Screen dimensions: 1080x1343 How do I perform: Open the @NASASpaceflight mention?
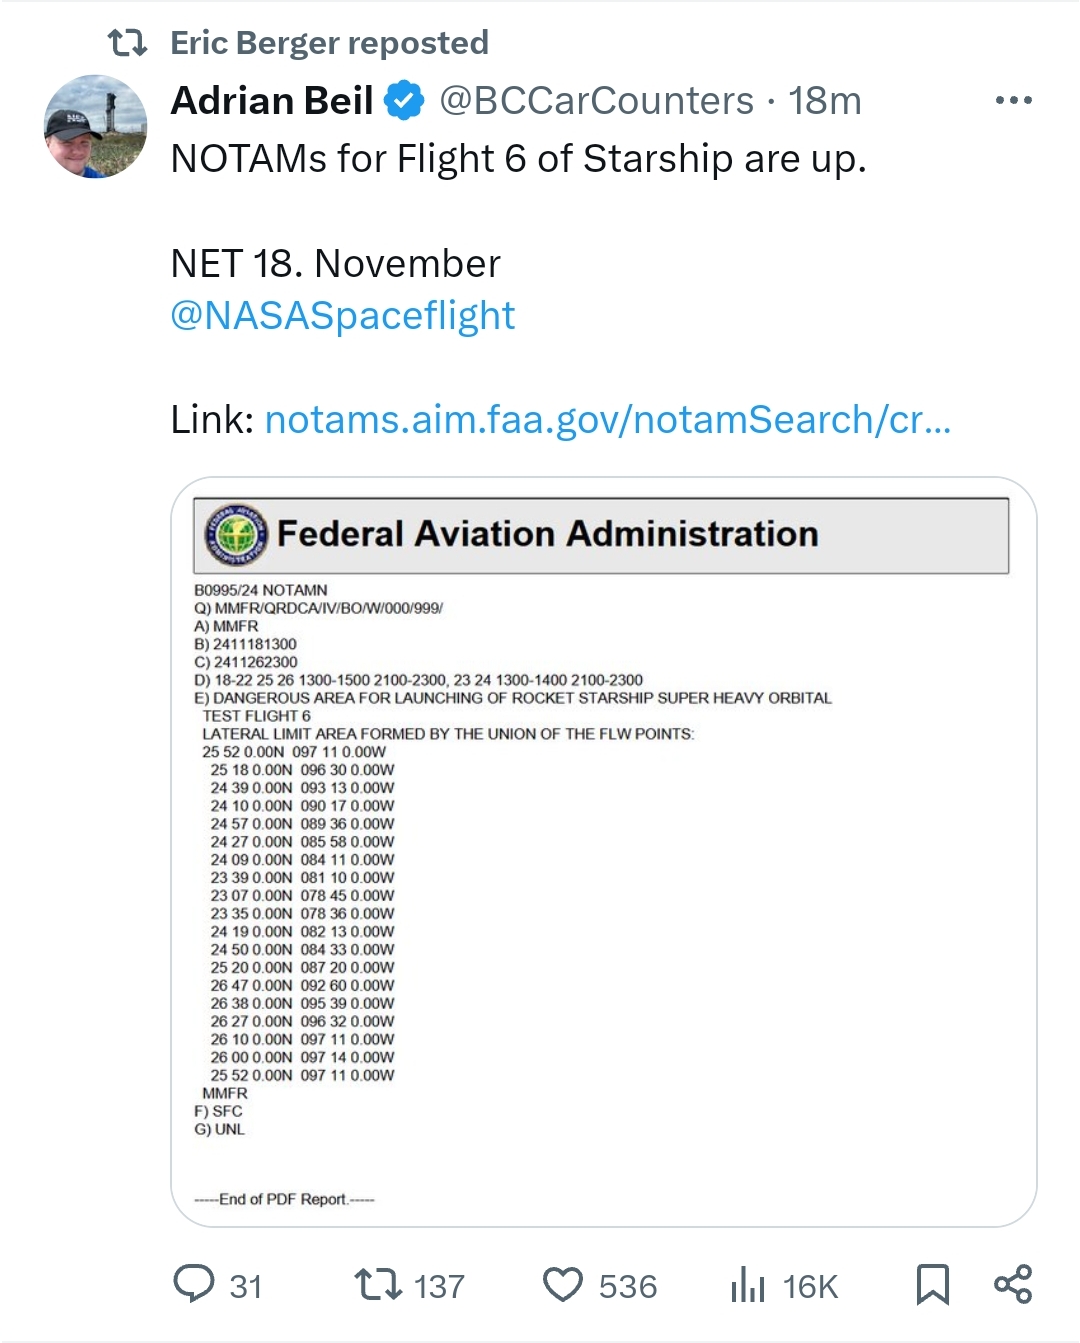click(x=343, y=316)
